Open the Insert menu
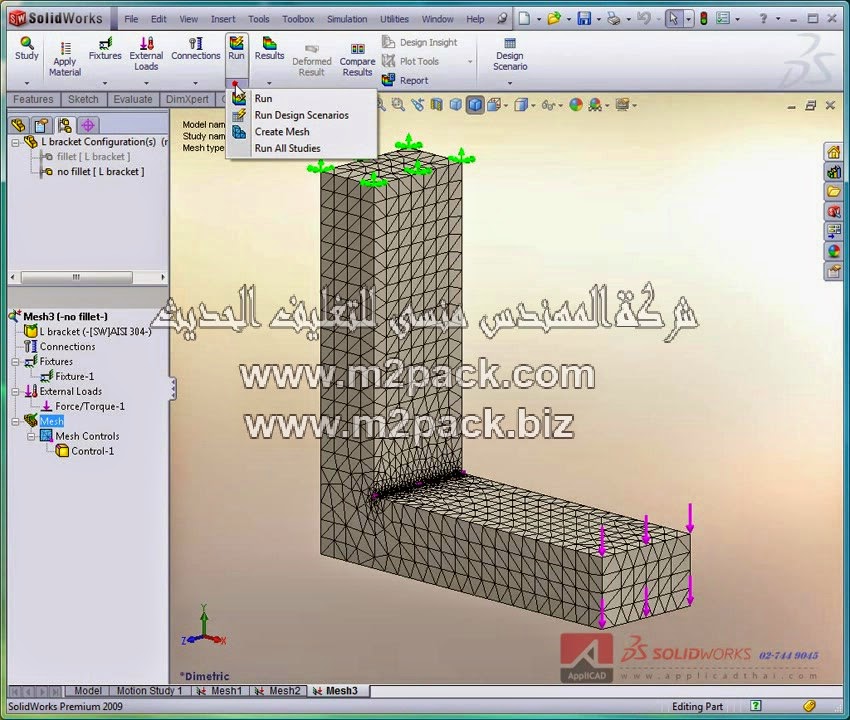This screenshot has width=850, height=720. [x=223, y=19]
